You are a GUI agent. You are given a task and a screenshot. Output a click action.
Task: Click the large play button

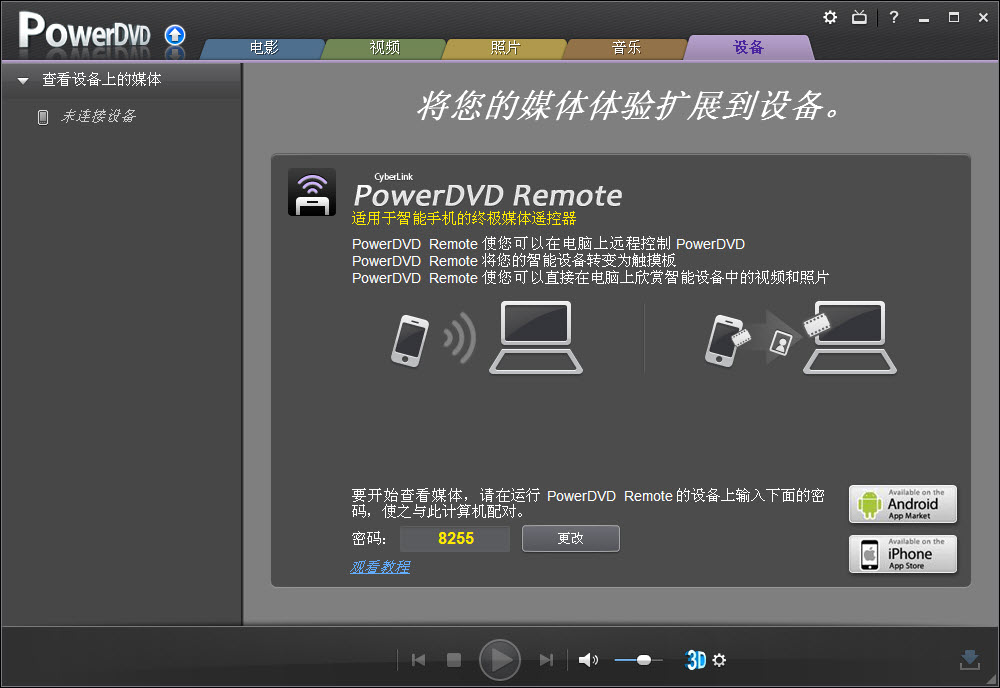coord(500,660)
